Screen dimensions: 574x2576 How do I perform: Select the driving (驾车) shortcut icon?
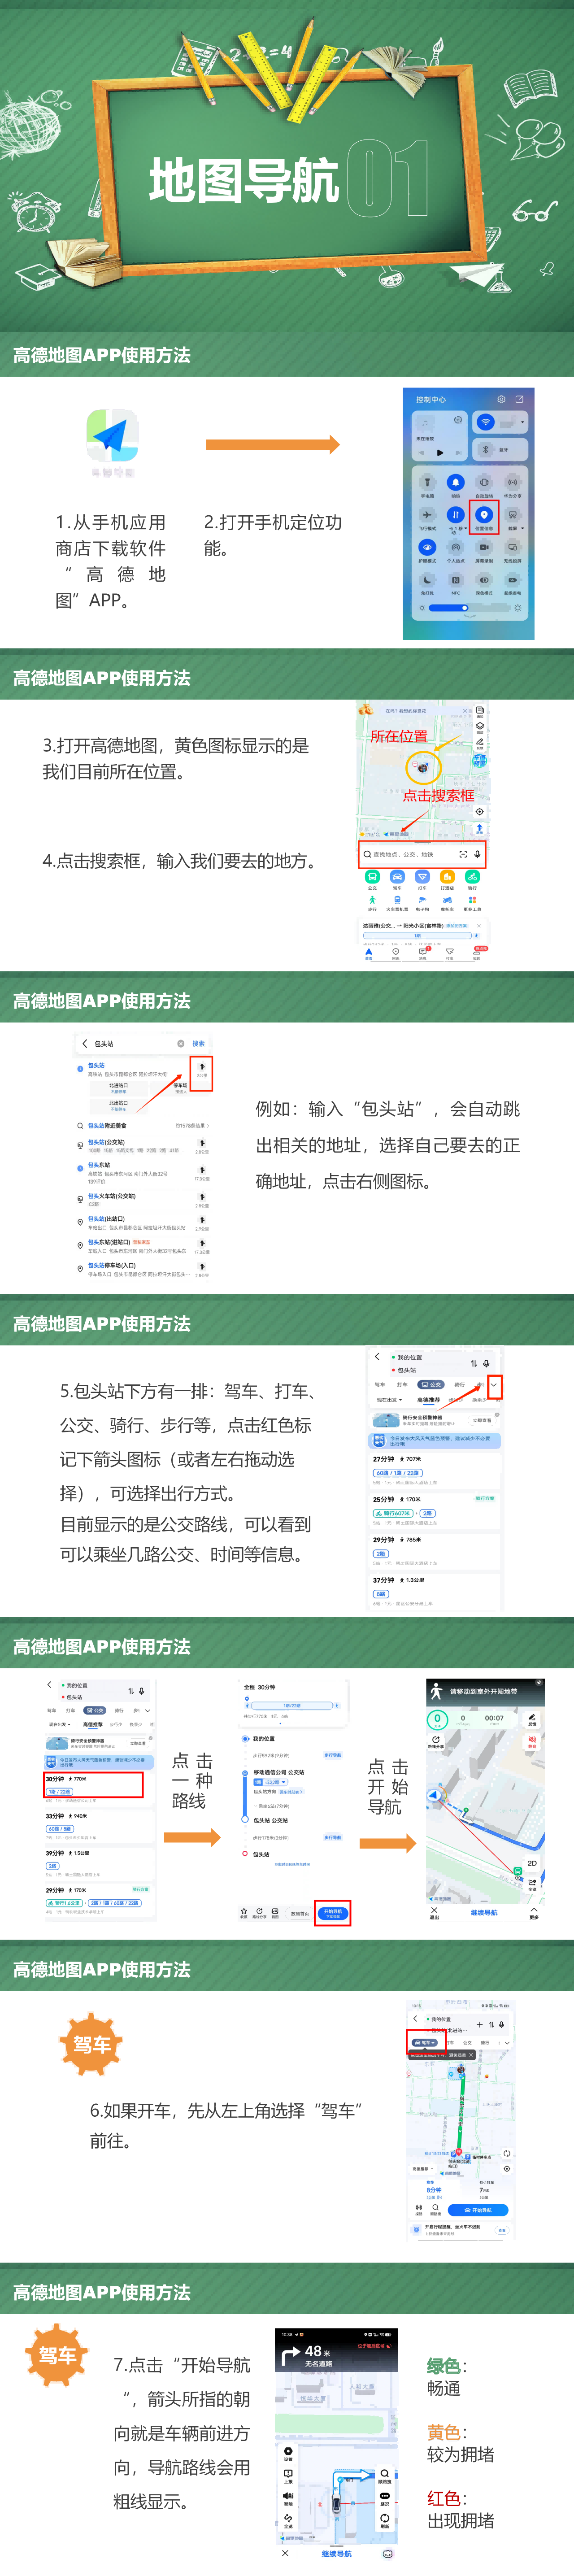[x=398, y=877]
